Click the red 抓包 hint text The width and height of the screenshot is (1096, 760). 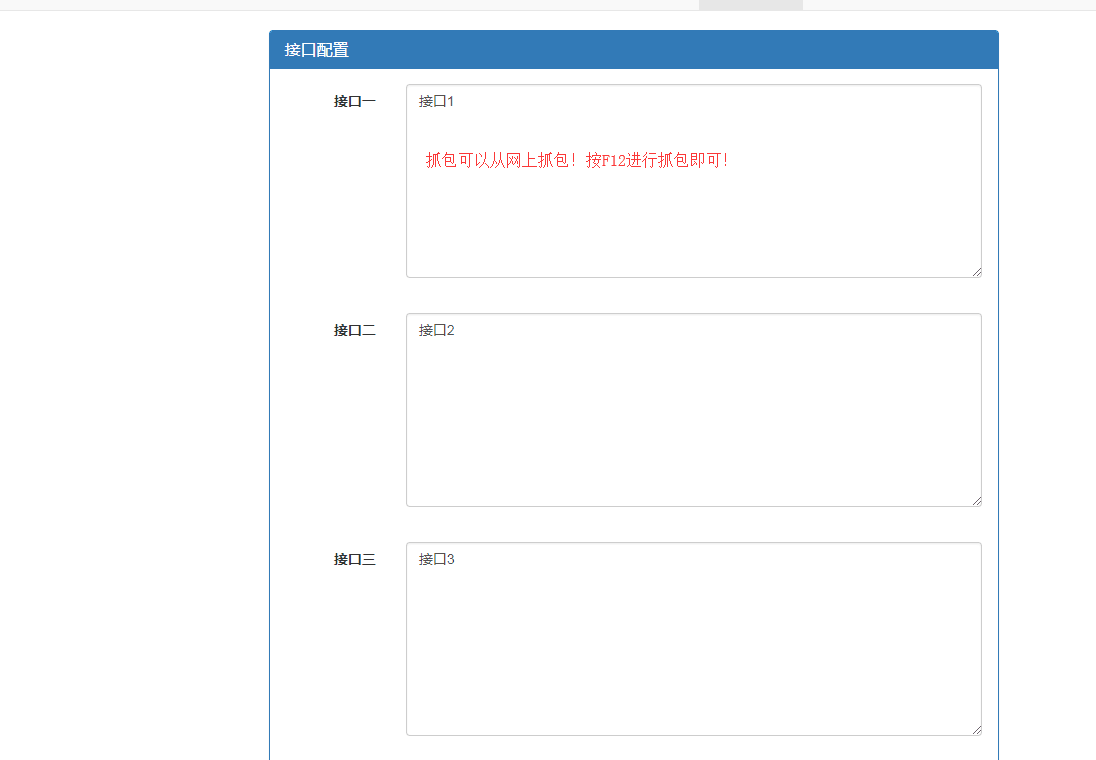point(575,160)
